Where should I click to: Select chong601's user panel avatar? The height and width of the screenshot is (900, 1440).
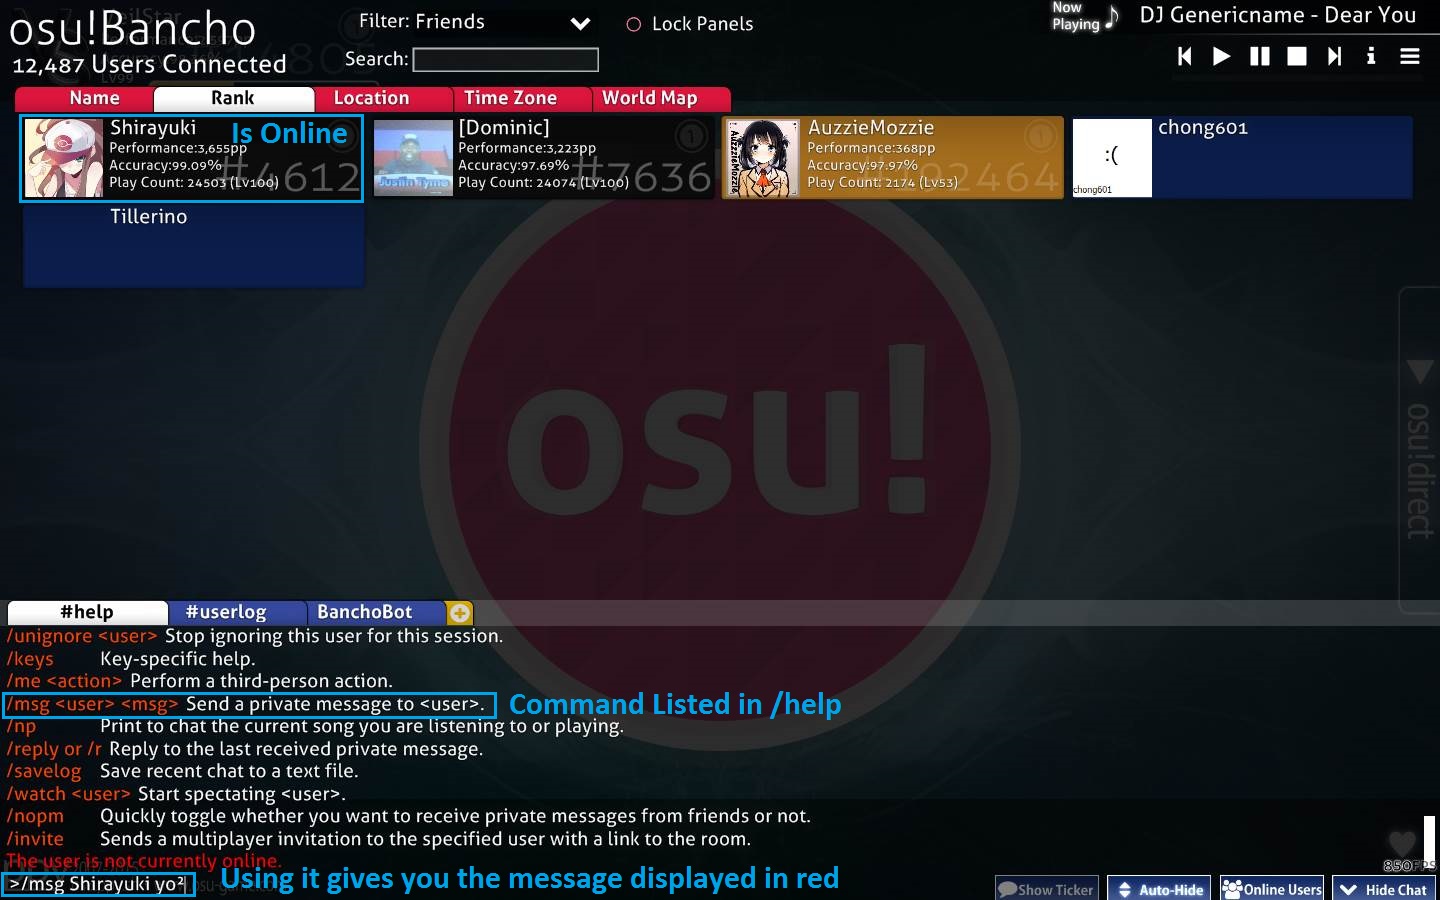point(1112,158)
